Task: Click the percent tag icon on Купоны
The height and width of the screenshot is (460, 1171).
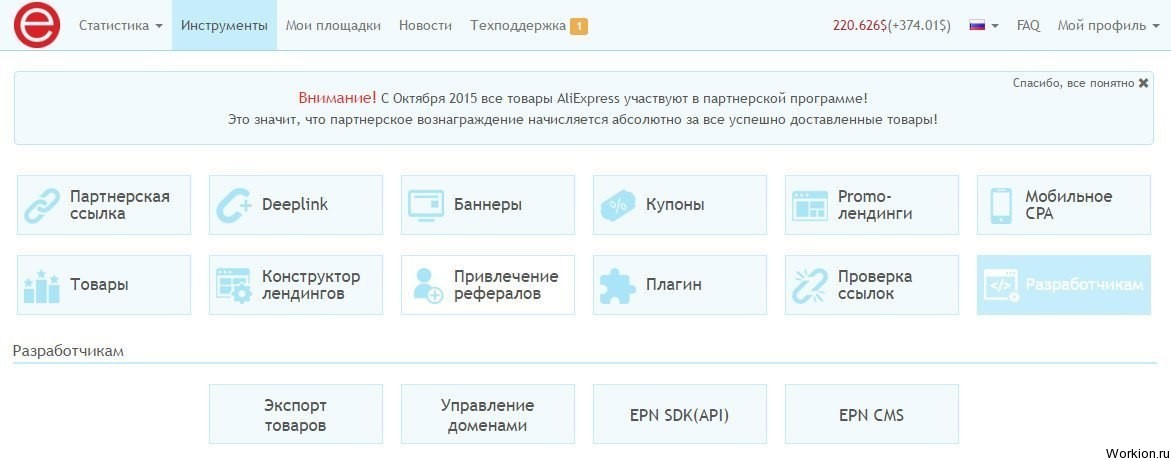Action: pos(618,205)
